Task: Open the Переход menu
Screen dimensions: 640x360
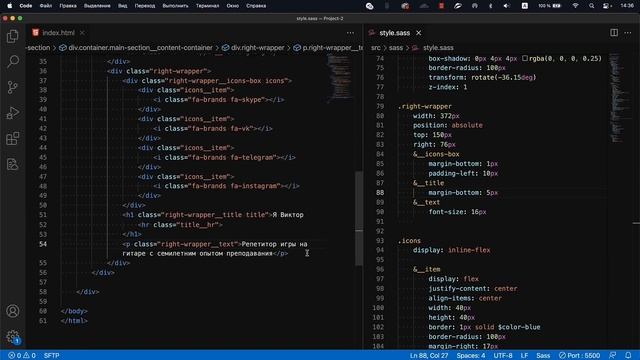Action: (145, 6)
